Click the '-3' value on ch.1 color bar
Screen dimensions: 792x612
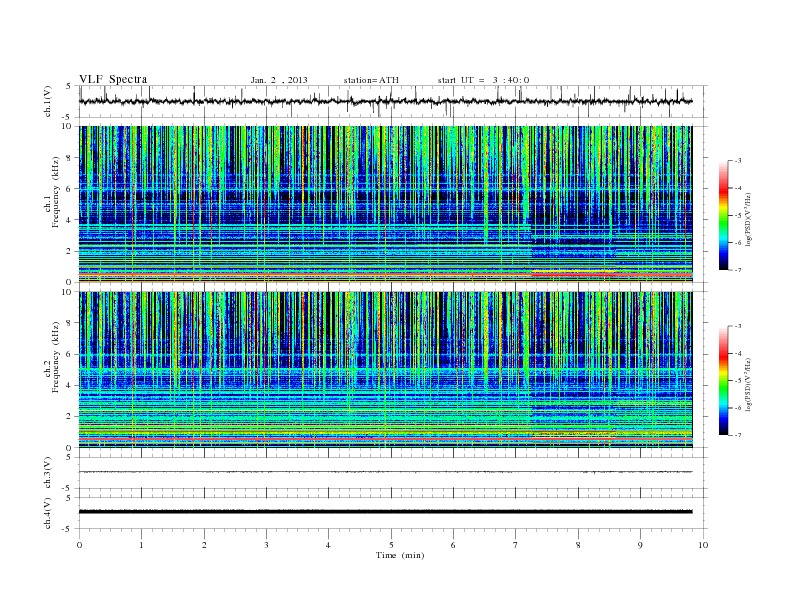click(737, 161)
